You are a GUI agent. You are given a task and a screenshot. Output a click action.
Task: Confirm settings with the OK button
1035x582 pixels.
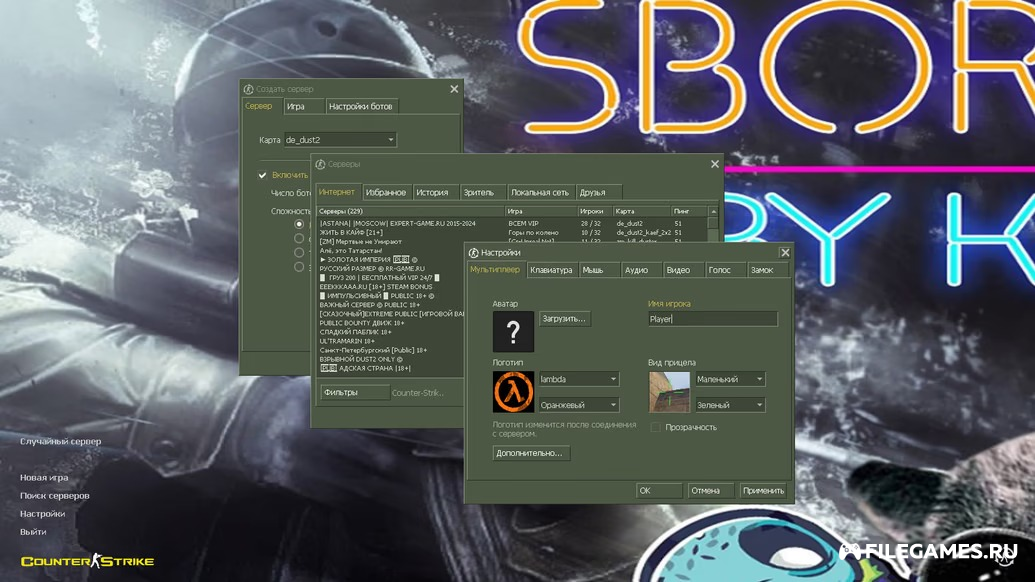click(659, 490)
